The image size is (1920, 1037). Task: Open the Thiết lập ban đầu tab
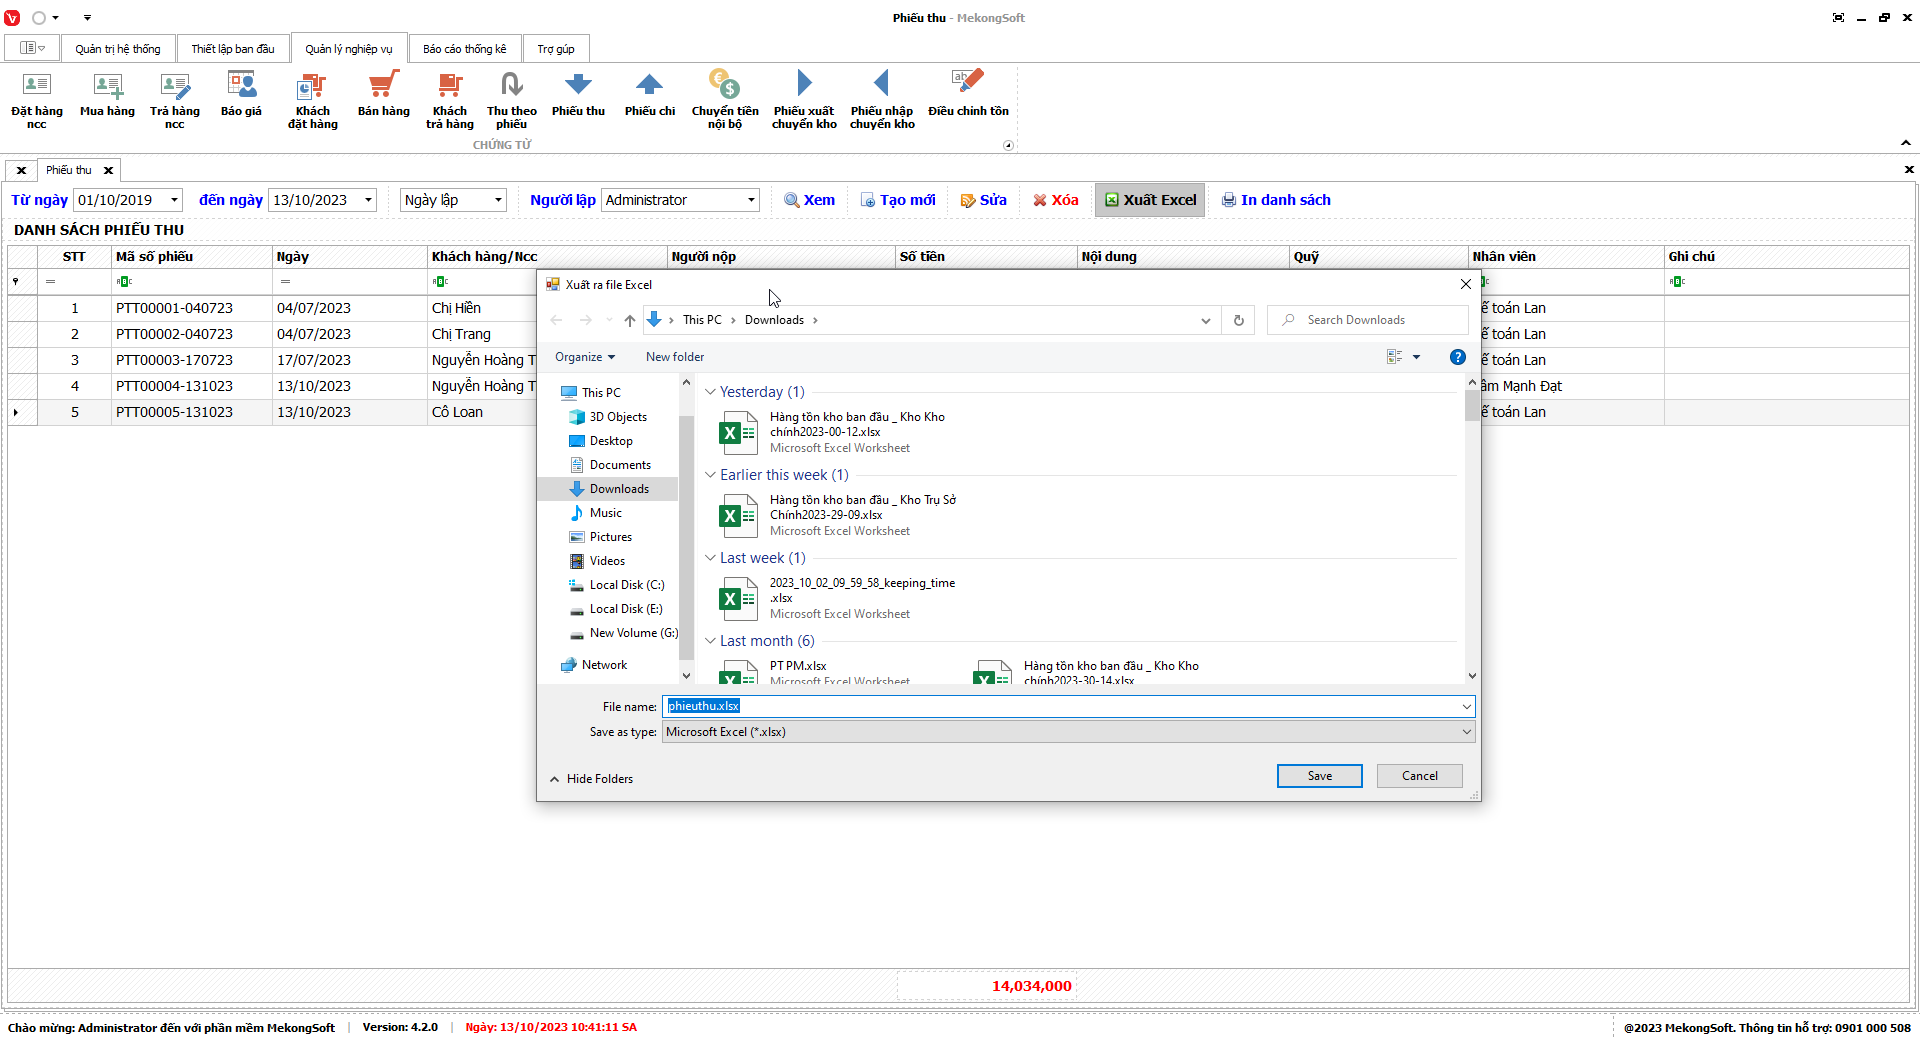pyautogui.click(x=232, y=49)
